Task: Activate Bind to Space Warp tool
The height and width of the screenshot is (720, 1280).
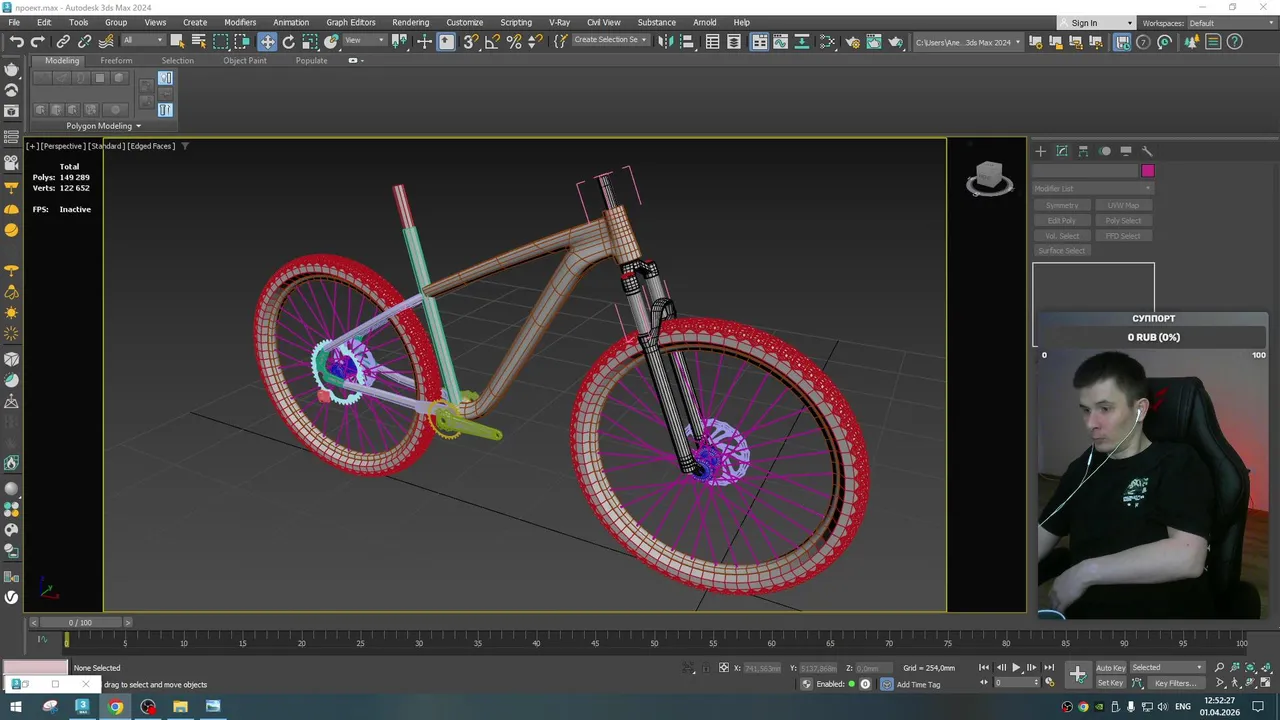Action: (x=106, y=42)
